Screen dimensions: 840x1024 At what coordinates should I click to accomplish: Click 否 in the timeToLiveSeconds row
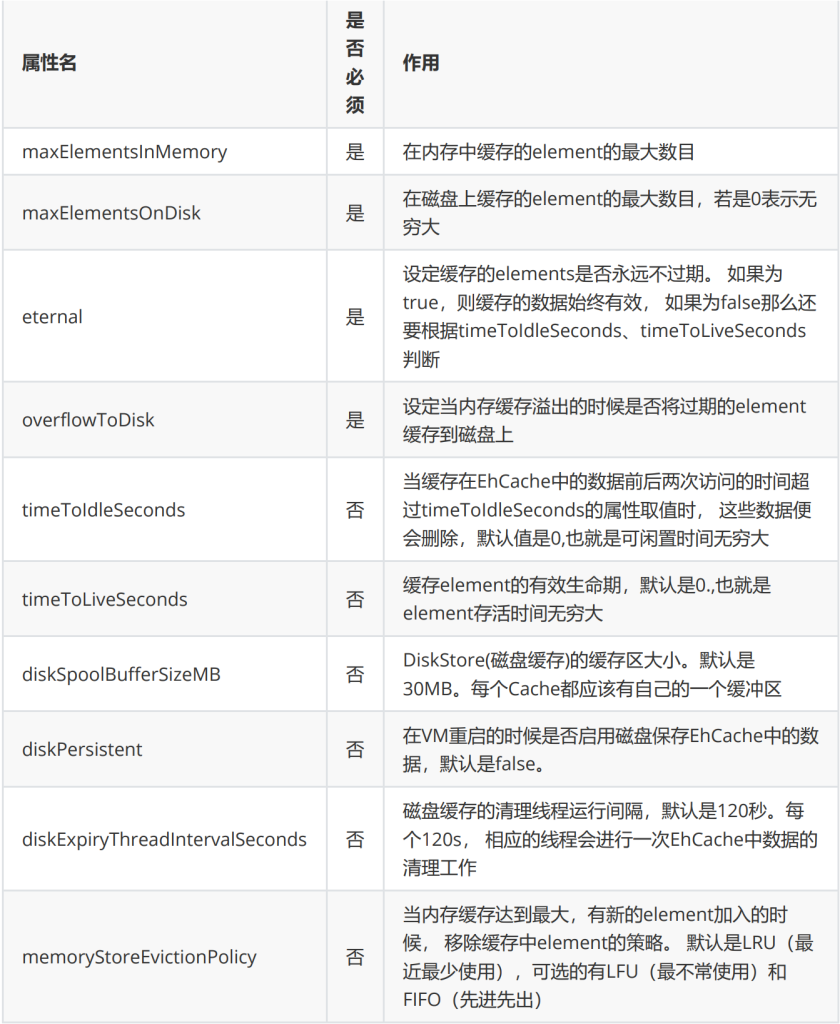[x=355, y=600]
